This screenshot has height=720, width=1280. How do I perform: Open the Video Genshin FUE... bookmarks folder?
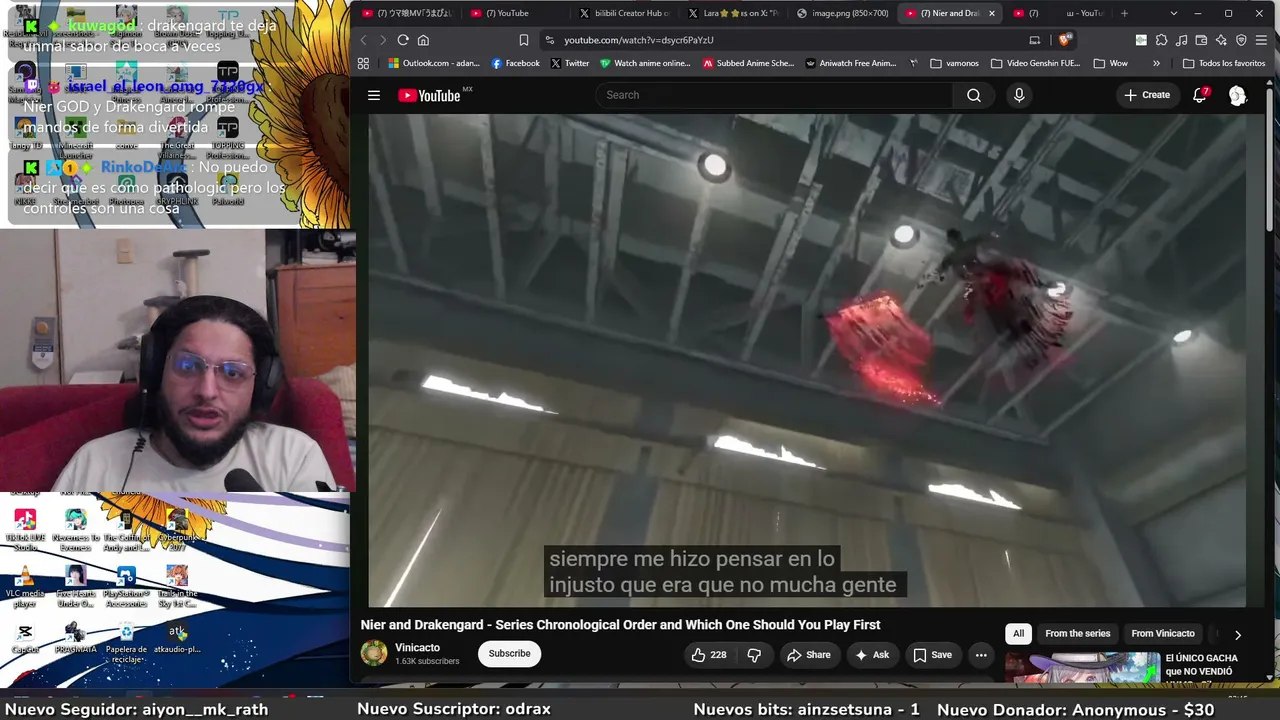(x=1035, y=63)
